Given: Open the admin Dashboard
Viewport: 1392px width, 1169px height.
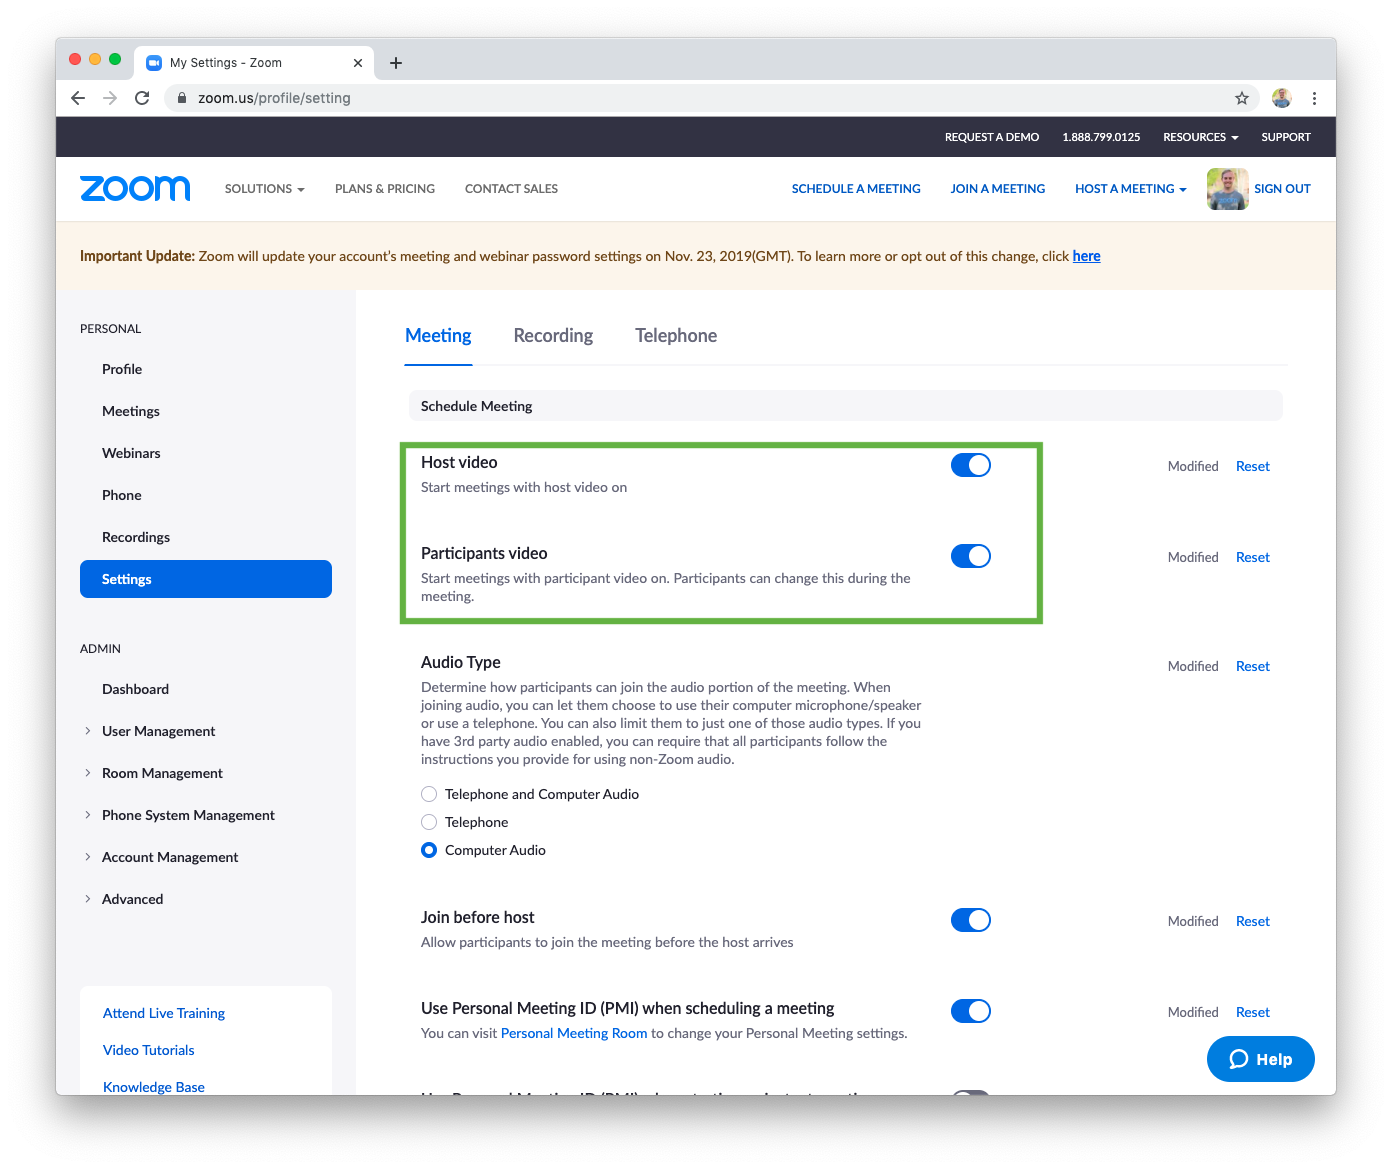Looking at the screenshot, I should (135, 689).
